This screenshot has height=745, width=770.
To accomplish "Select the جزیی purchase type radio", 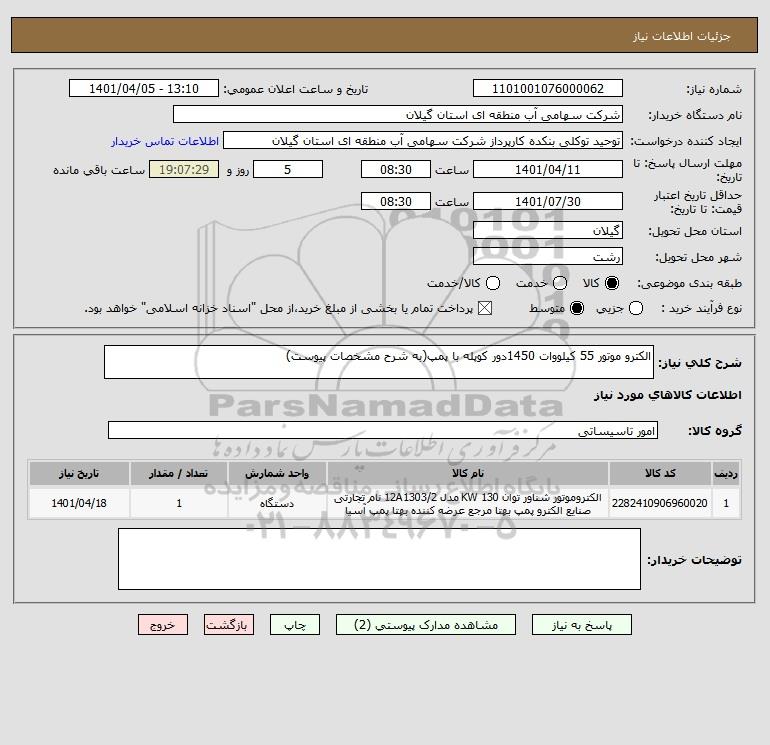I will pos(636,308).
